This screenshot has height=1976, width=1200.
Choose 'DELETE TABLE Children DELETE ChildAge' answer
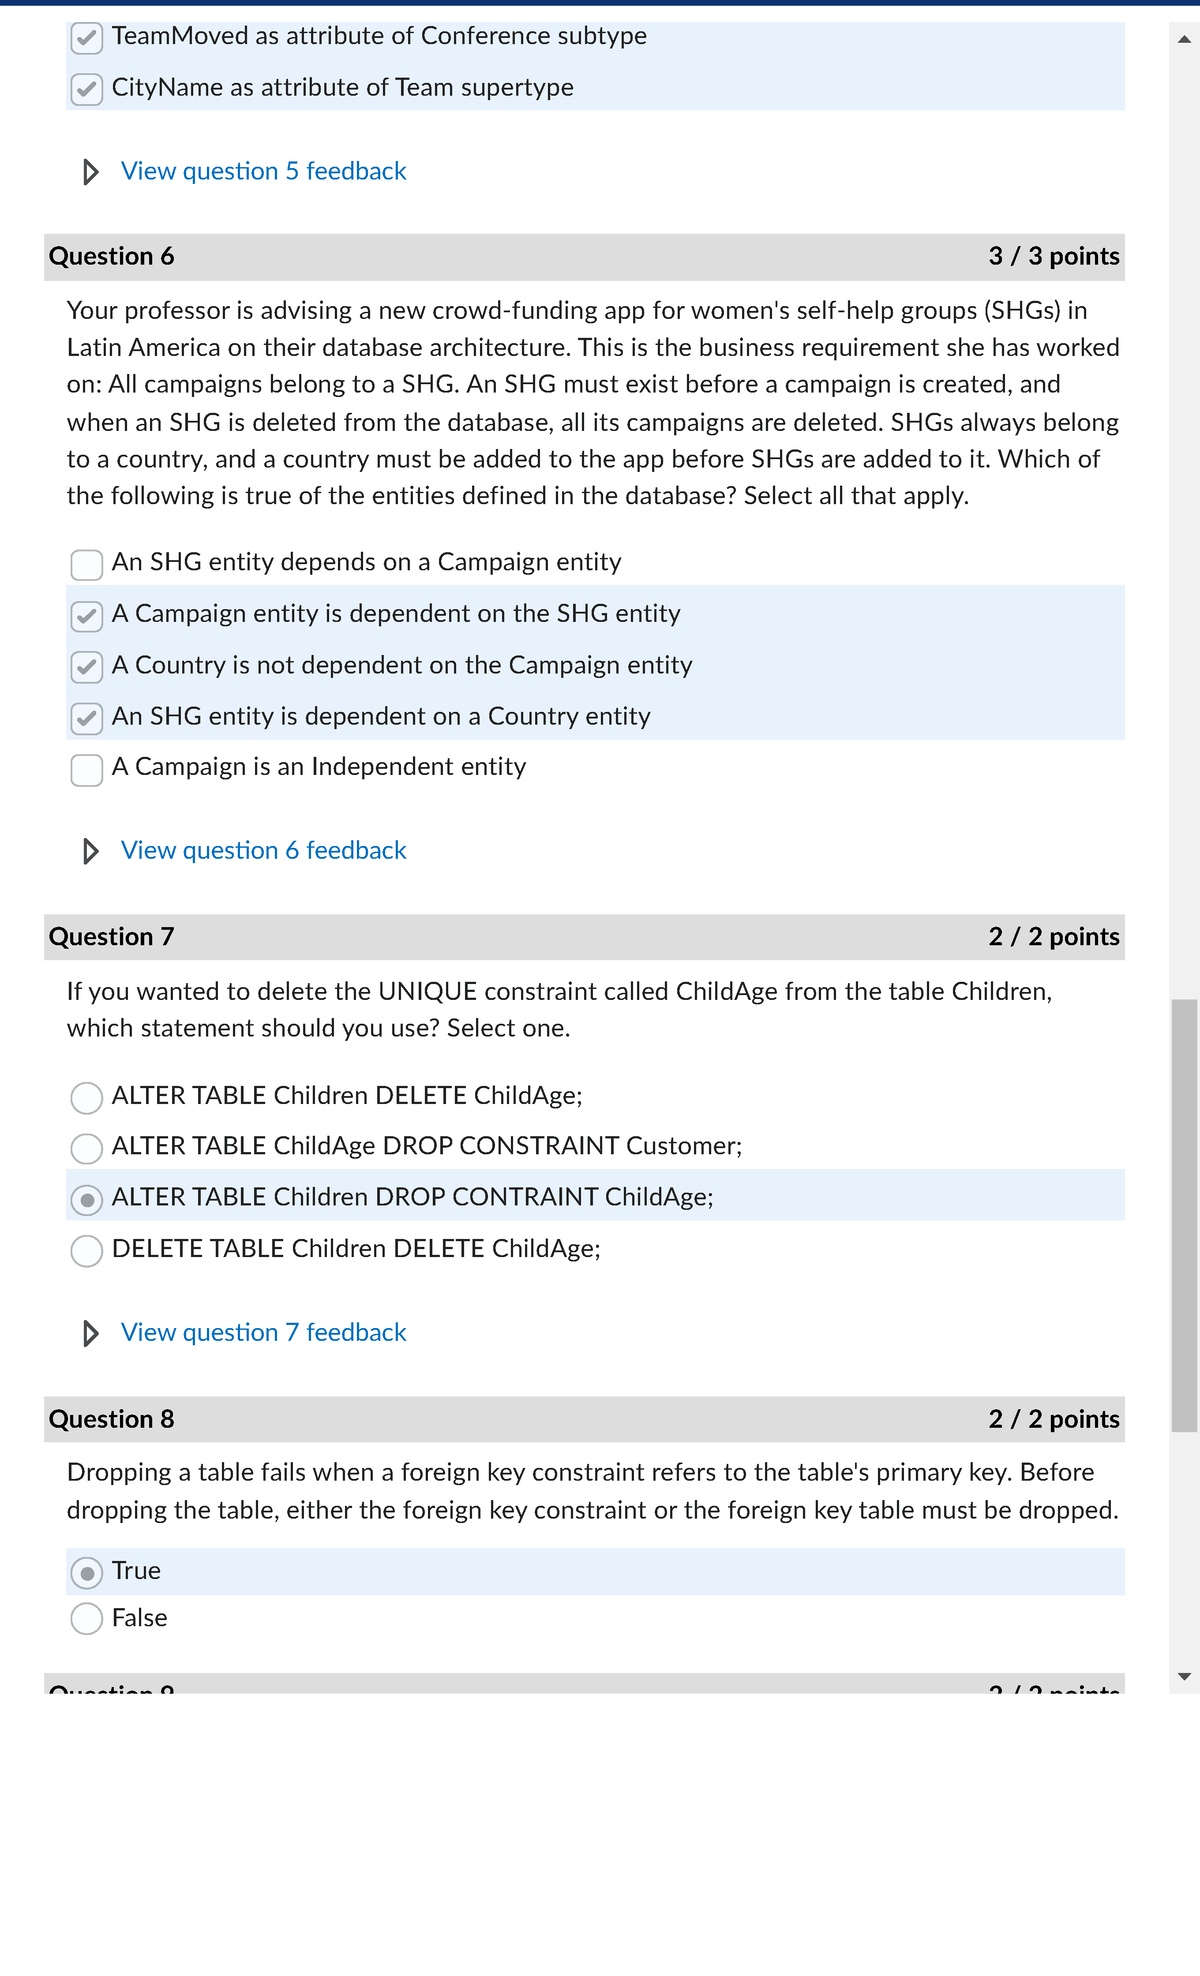click(88, 1250)
